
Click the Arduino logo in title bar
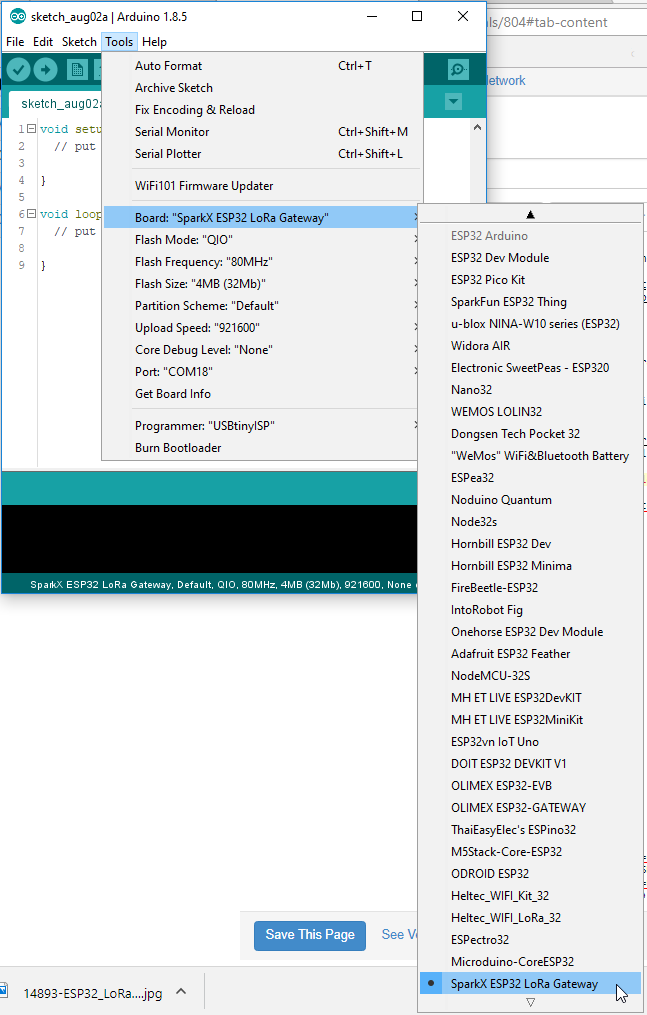17,16
